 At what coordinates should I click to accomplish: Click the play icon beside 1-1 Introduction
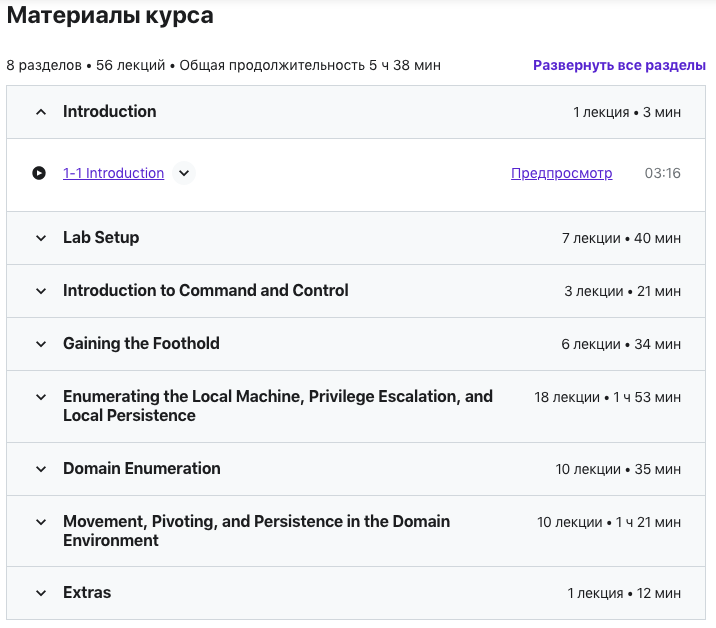(x=39, y=173)
